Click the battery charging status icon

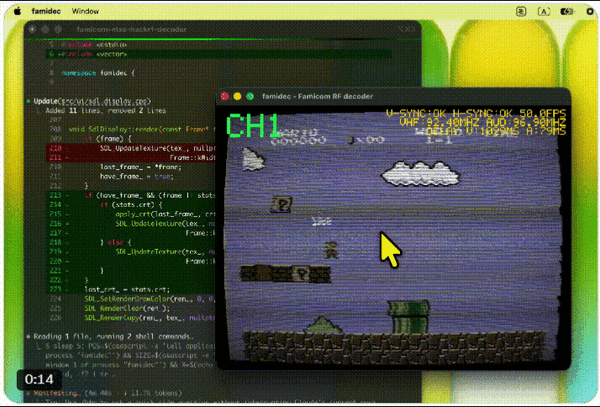coord(567,11)
